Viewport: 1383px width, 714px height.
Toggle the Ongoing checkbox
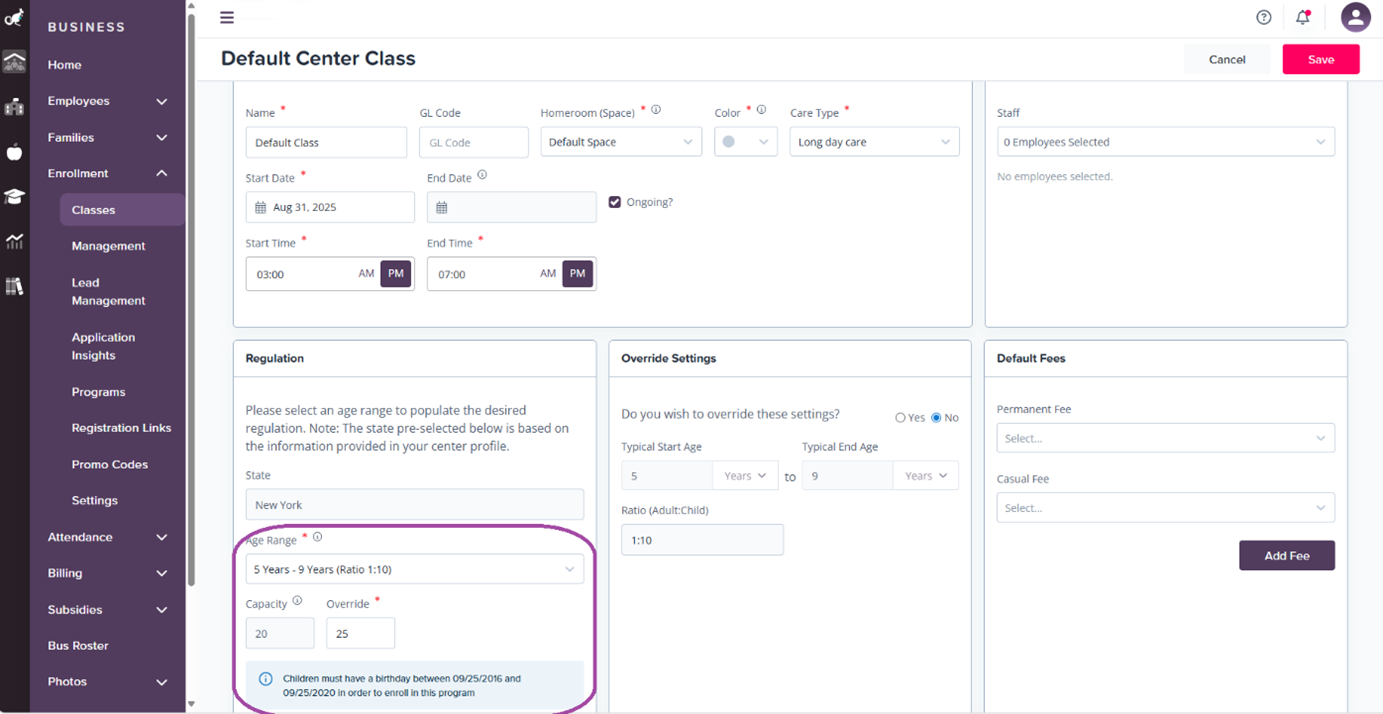point(616,201)
